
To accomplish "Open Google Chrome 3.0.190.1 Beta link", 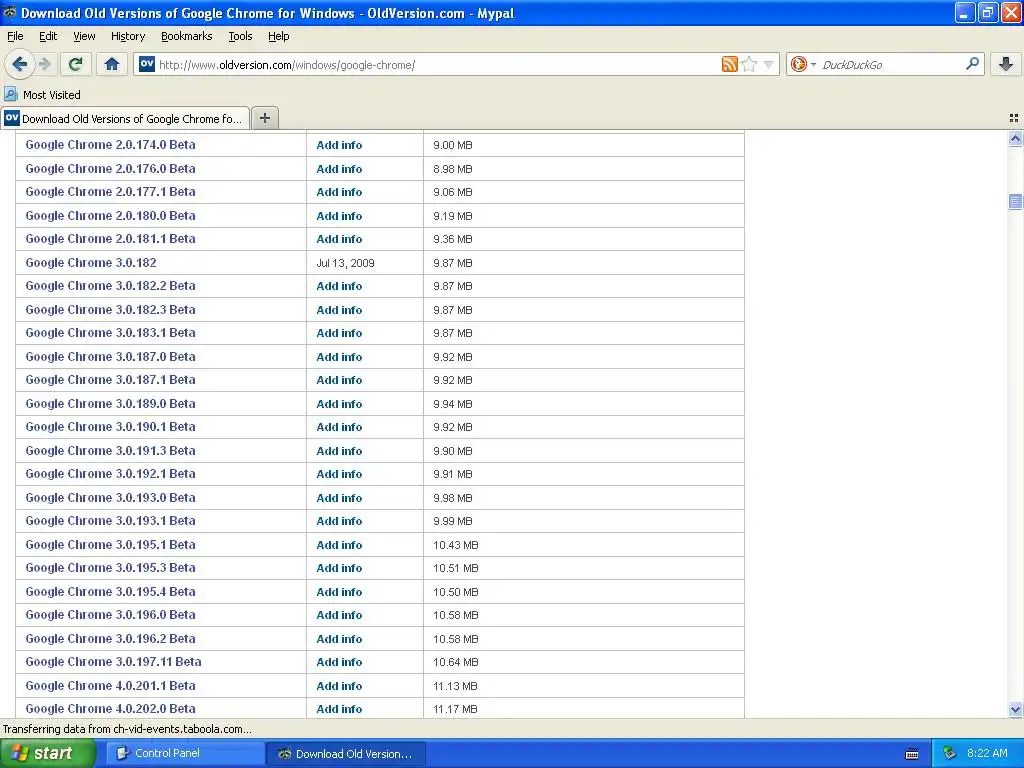I will [110, 427].
